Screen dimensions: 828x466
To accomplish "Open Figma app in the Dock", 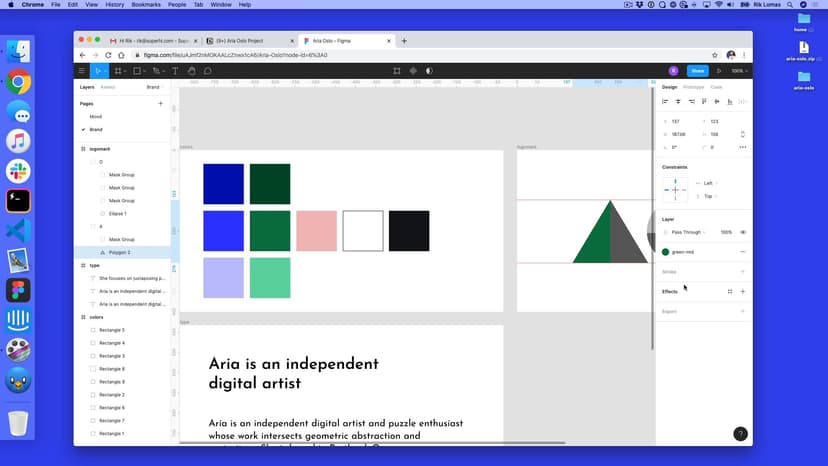I will click(18, 290).
